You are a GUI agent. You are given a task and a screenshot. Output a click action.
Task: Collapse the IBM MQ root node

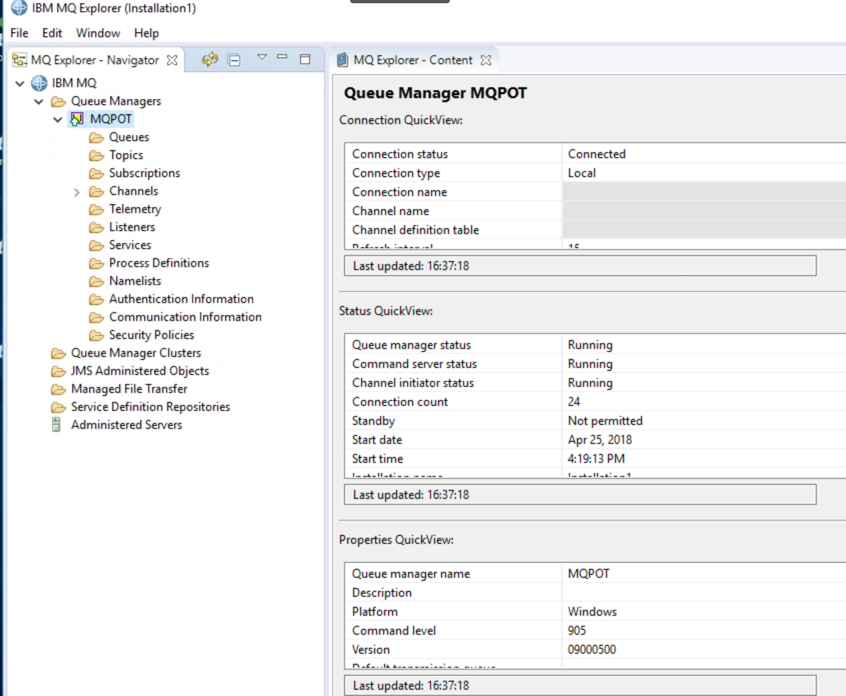coord(20,84)
